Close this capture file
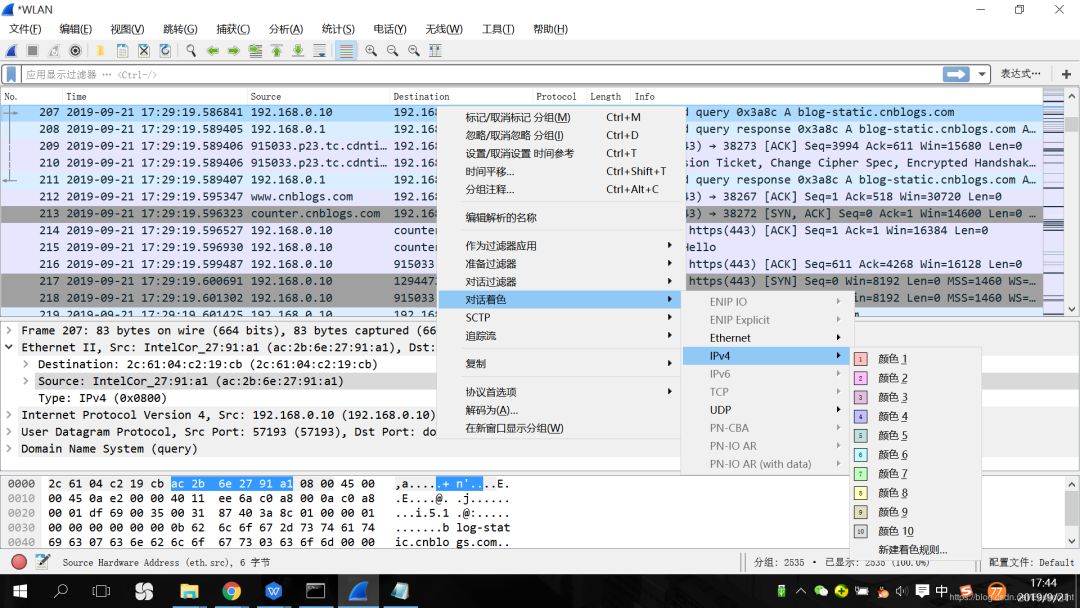This screenshot has height=608, width=1080. point(143,50)
